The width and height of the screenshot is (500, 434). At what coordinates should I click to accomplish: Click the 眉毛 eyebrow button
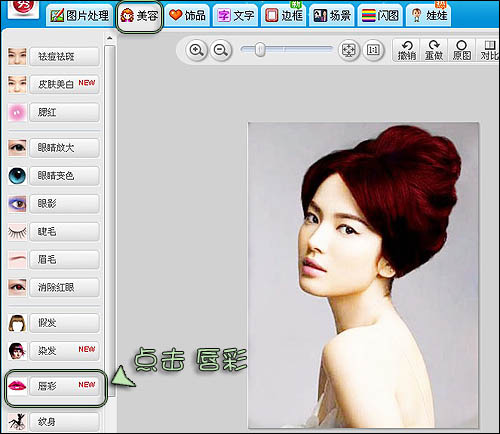tap(64, 259)
